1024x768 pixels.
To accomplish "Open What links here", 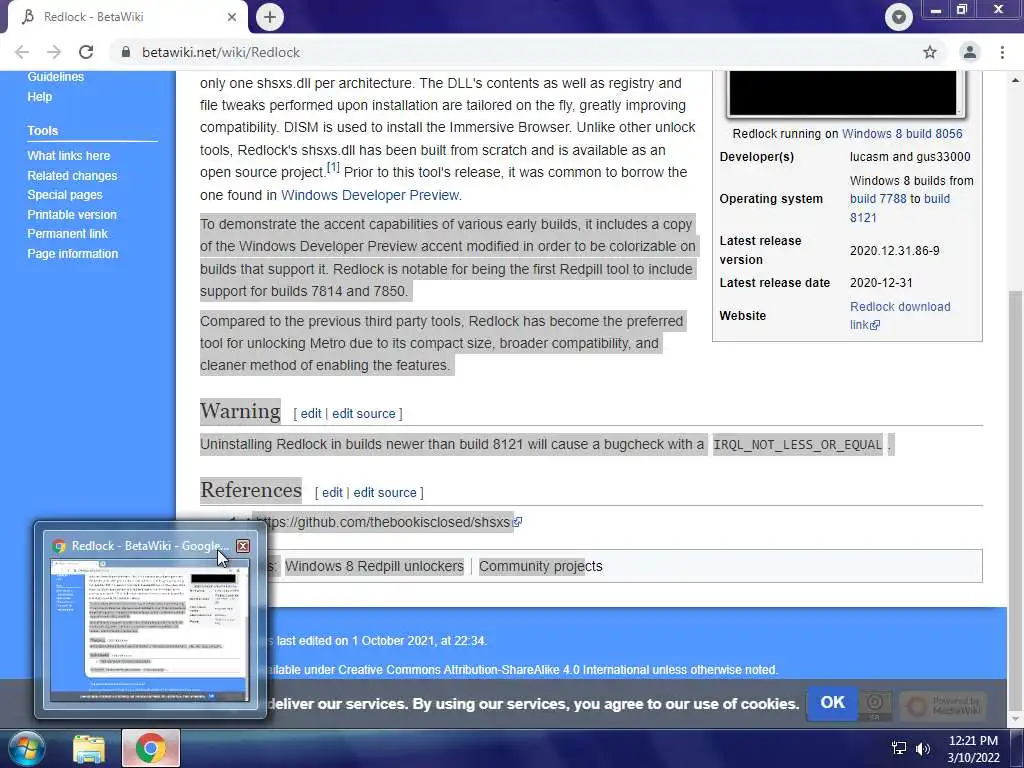I will pos(69,155).
